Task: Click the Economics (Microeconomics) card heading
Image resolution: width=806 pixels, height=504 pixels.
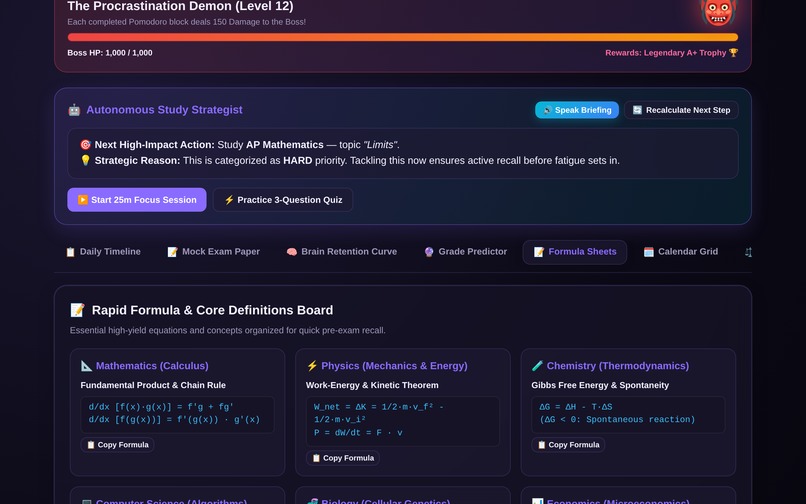Action: pos(618,501)
